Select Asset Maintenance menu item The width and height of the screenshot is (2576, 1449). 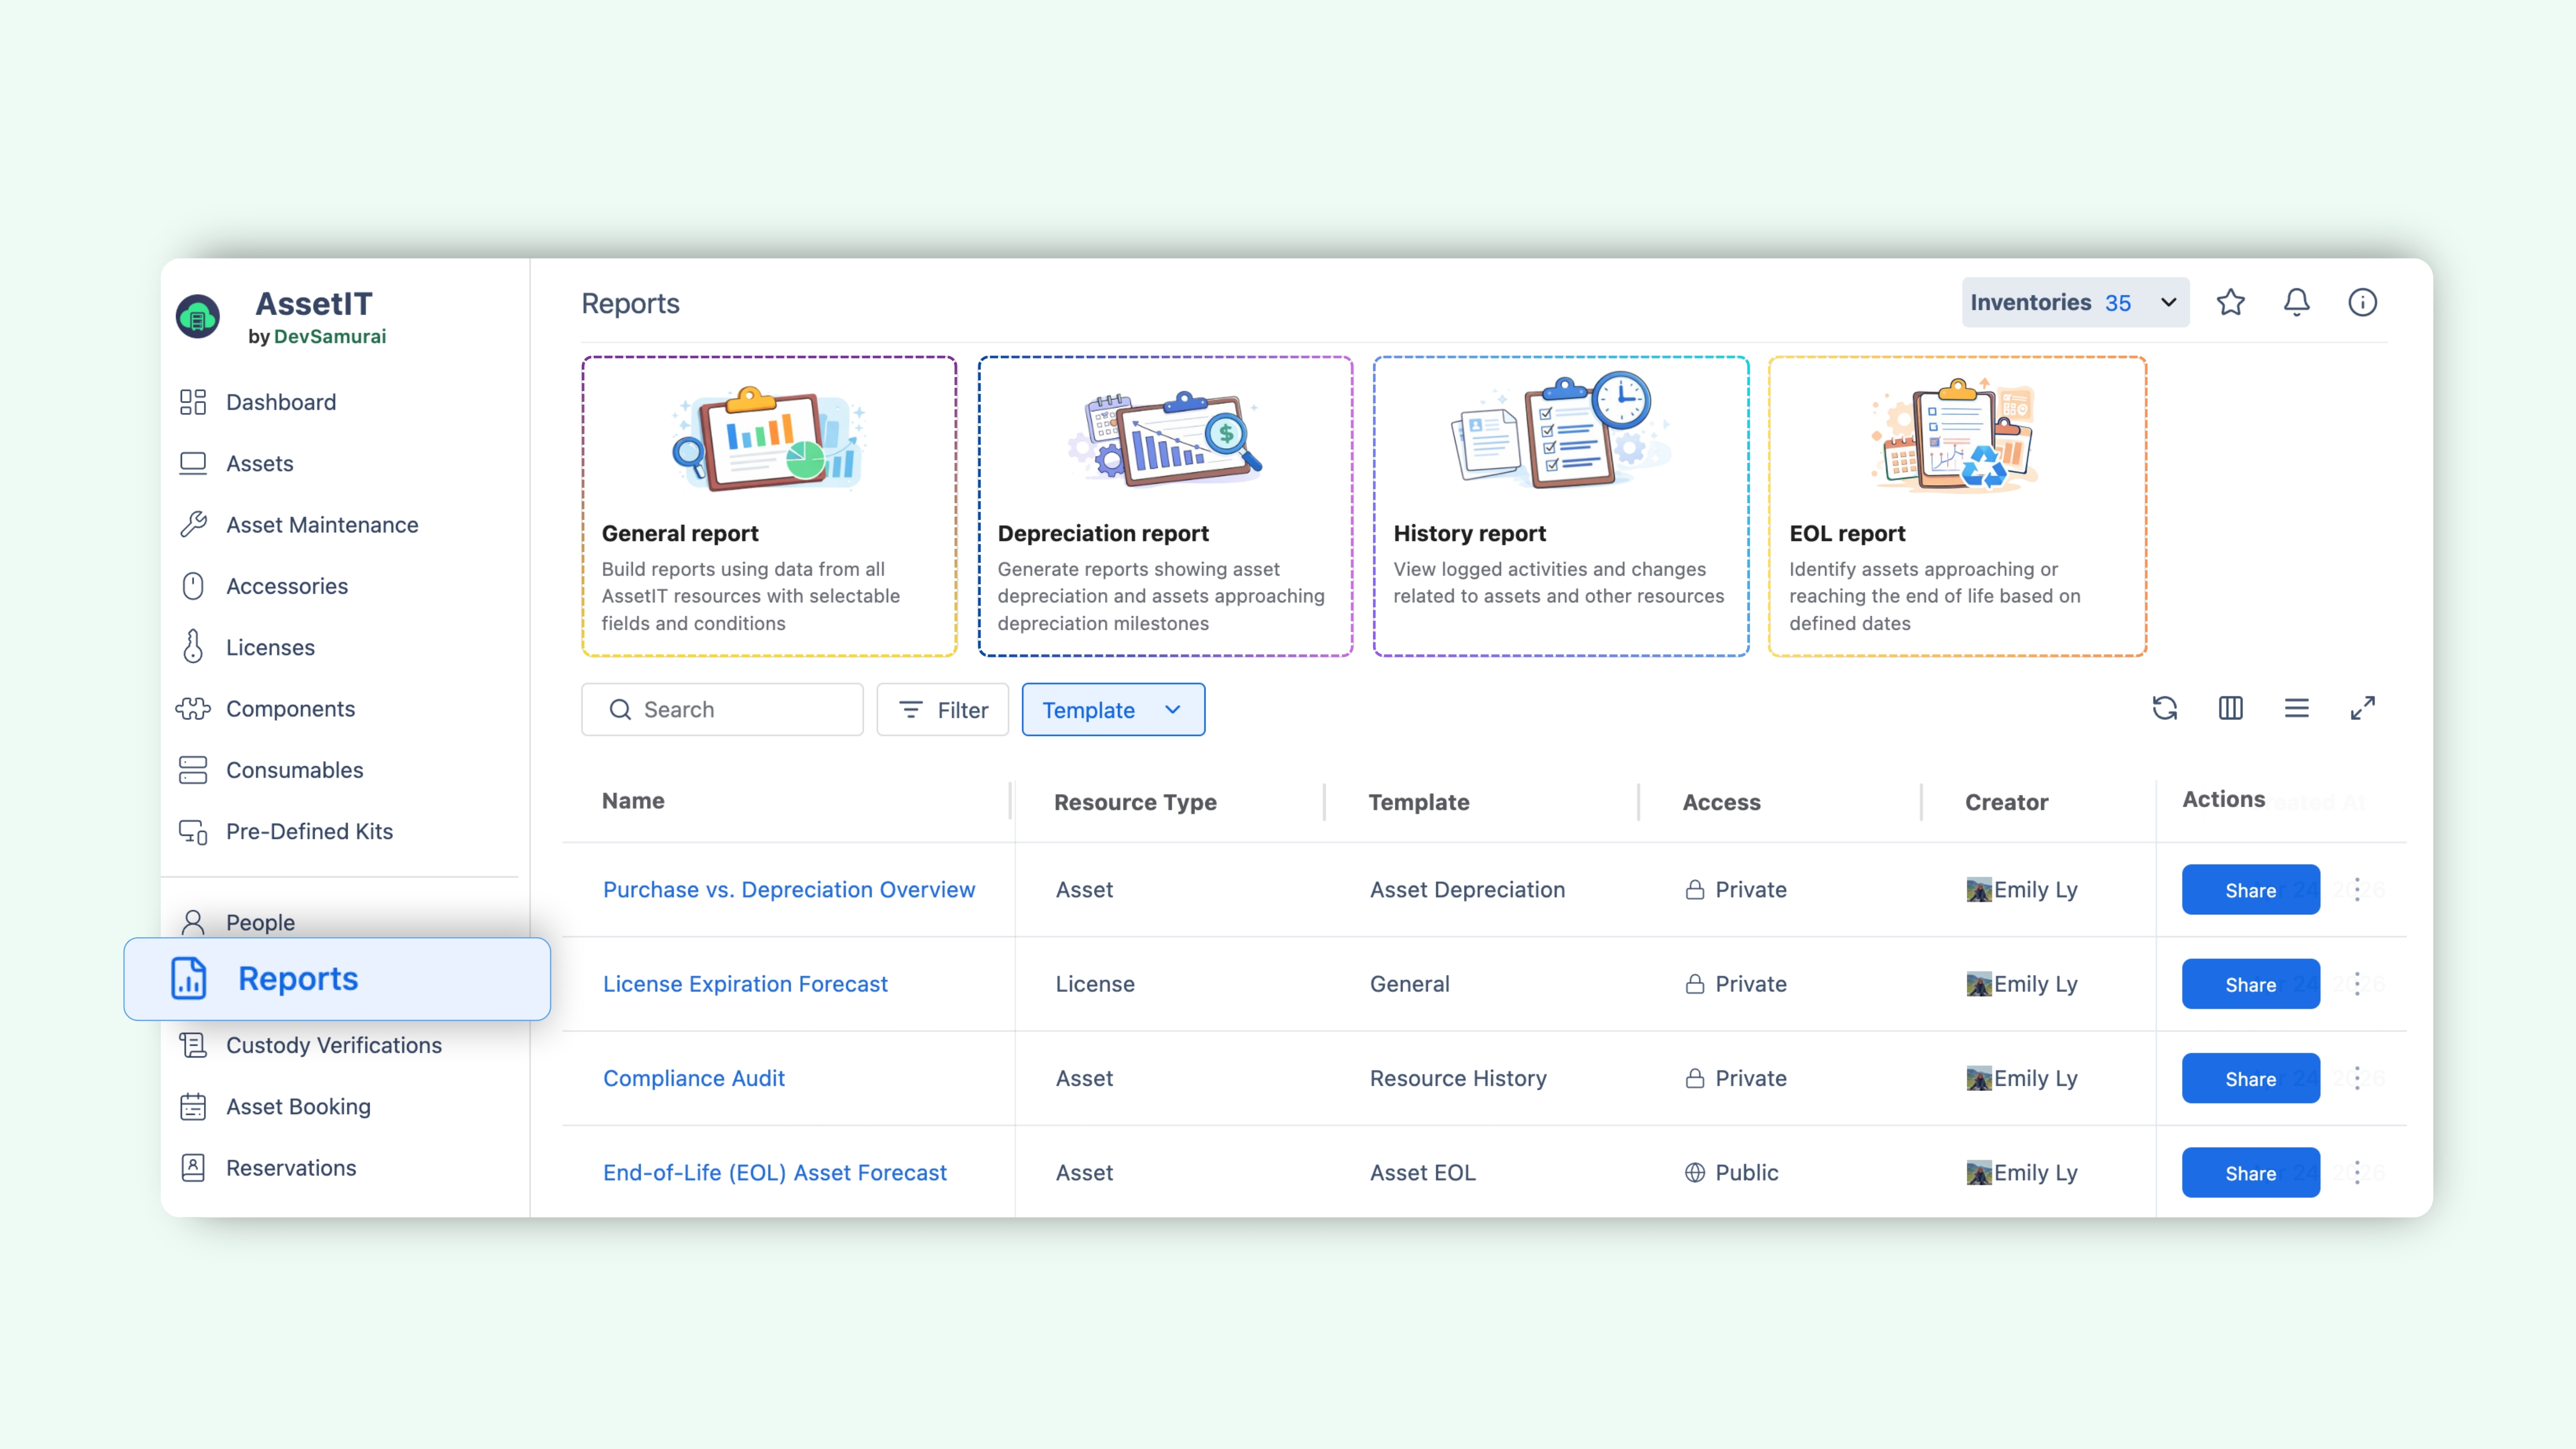click(x=321, y=525)
